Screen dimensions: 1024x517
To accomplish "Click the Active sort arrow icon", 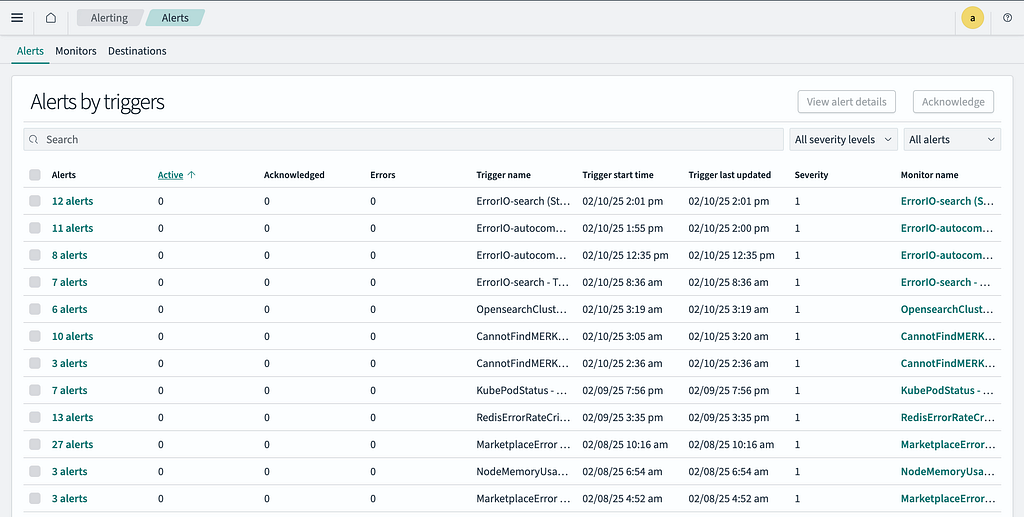I will 191,175.
